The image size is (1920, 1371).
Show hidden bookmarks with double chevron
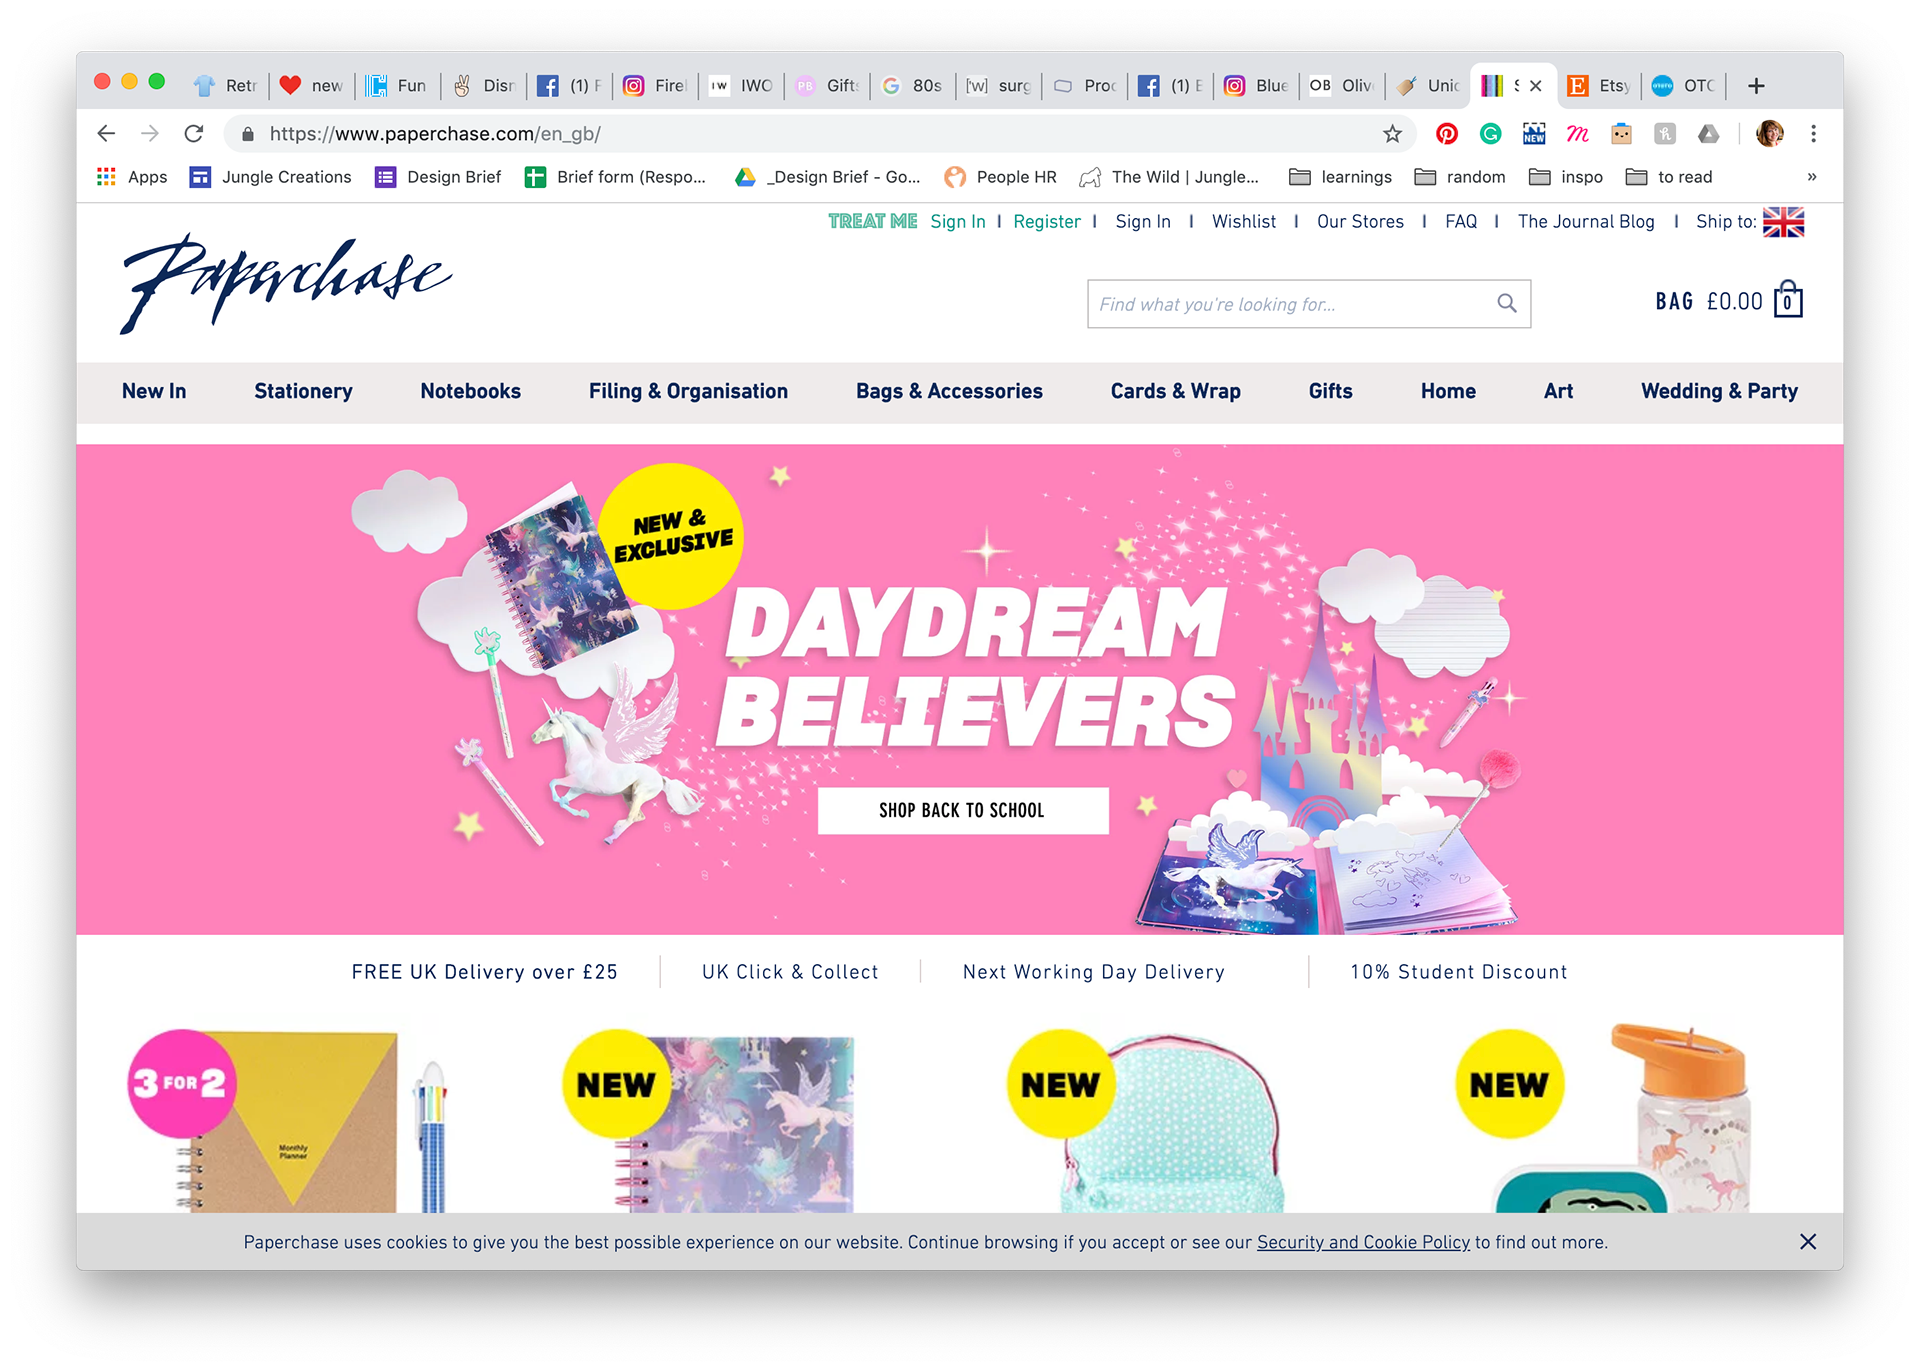(x=1811, y=177)
